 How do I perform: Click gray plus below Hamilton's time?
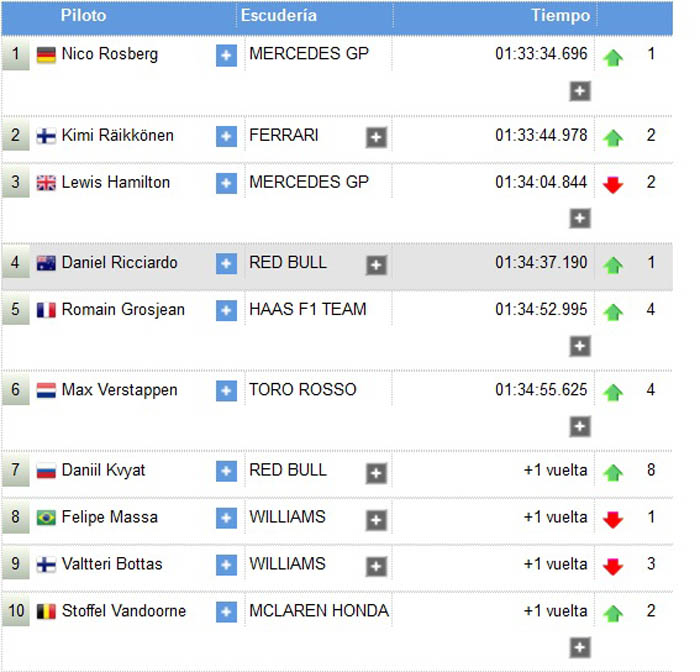[x=579, y=218]
